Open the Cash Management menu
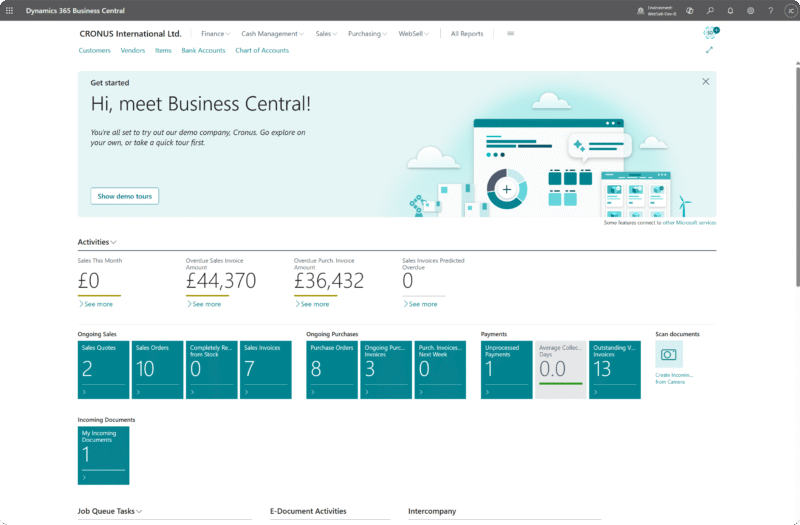Viewport: 800px width, 525px height. (x=272, y=34)
